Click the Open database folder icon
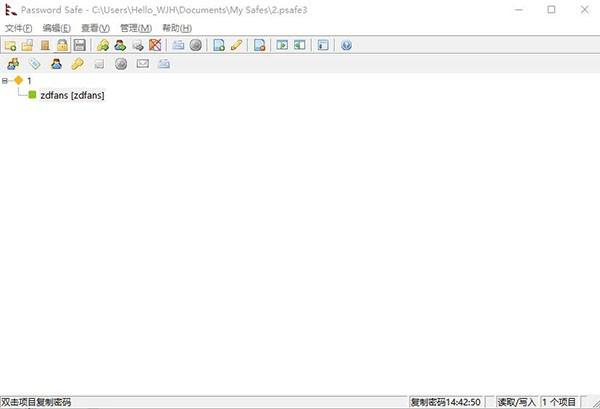This screenshot has height=409, width=600. [27, 46]
